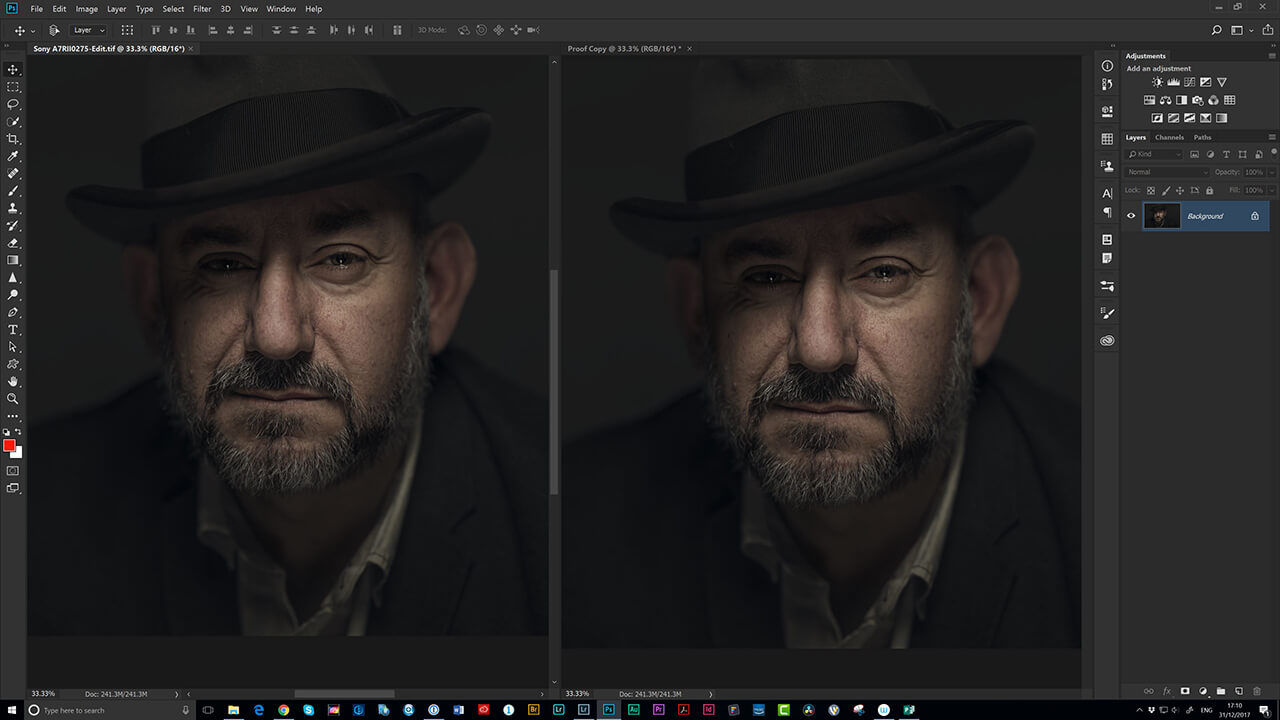Screen dimensions: 1280x720
Task: Pick the Eyedropper tool
Action: pos(13,156)
